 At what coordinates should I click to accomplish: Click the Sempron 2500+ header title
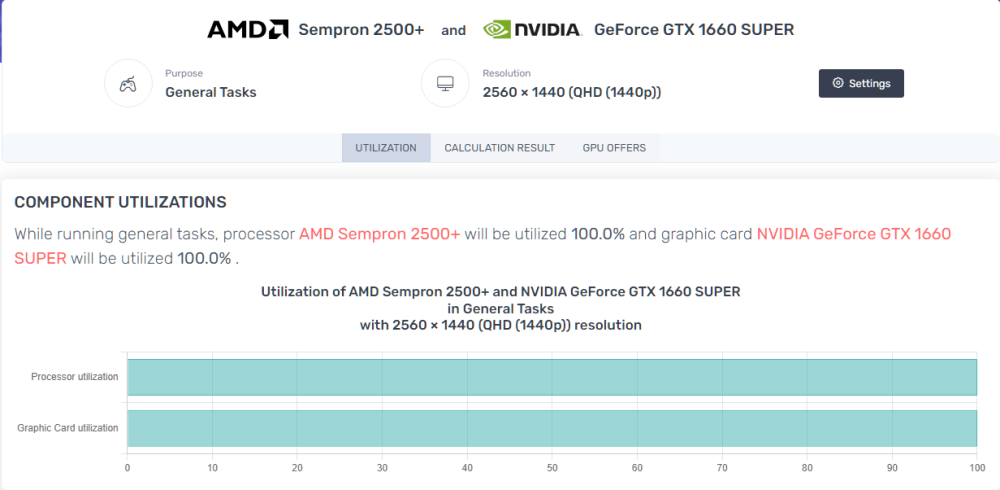pyautogui.click(x=361, y=30)
